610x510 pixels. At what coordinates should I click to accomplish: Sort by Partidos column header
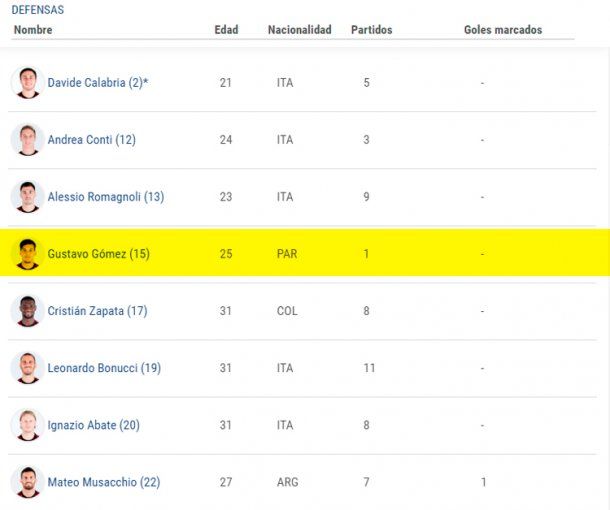(x=371, y=30)
